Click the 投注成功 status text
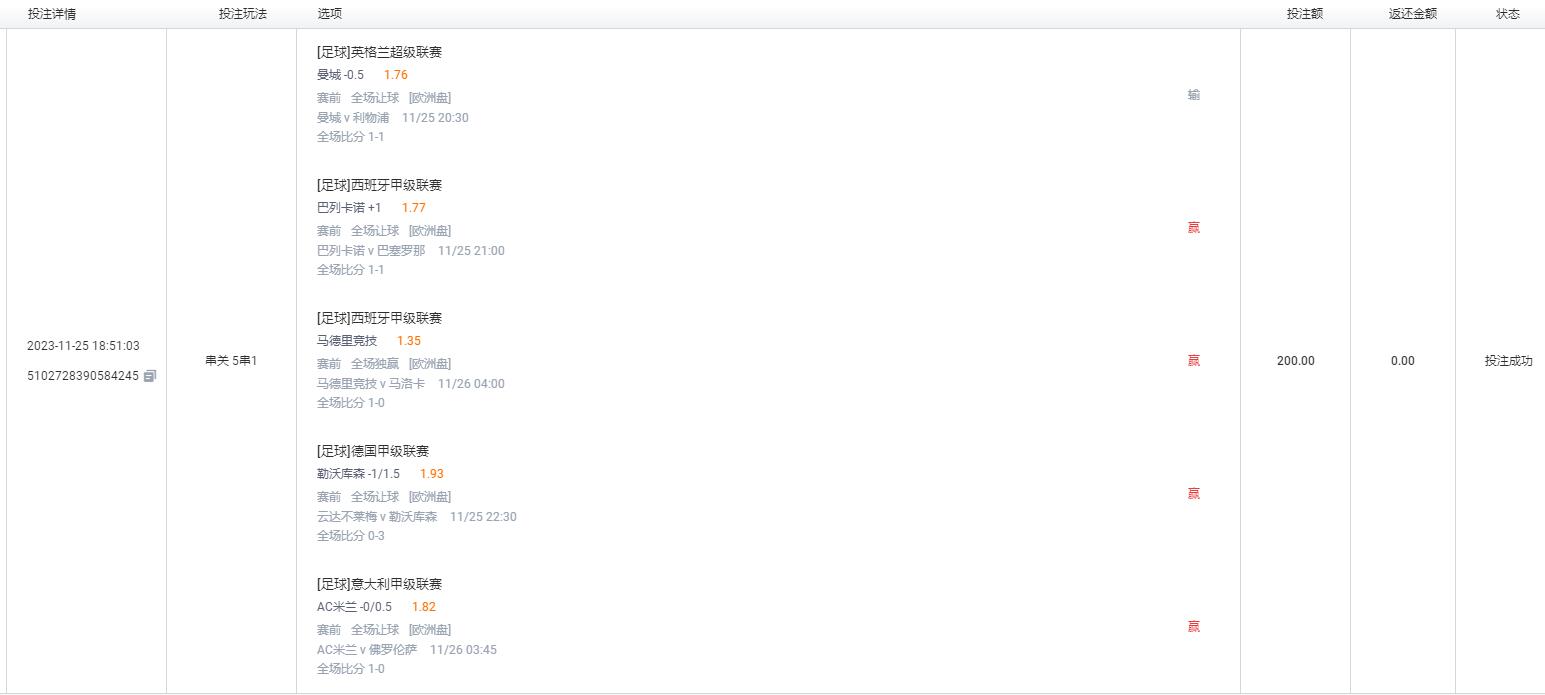Screen dimensions: 1545x695 point(1508,361)
